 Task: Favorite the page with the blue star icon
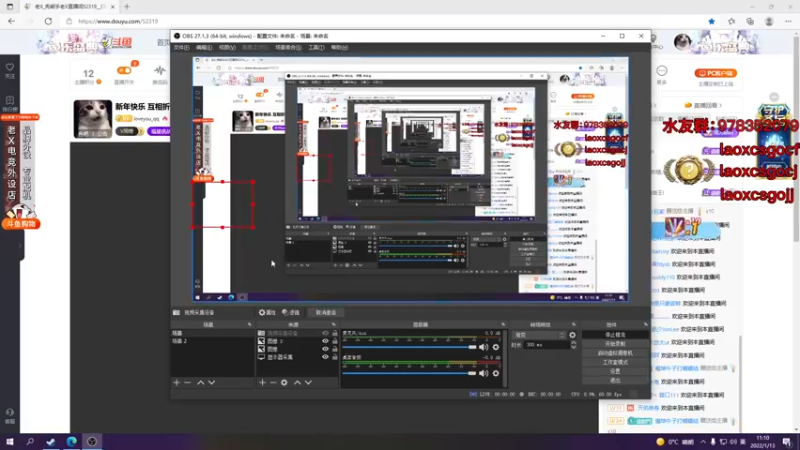[711, 21]
